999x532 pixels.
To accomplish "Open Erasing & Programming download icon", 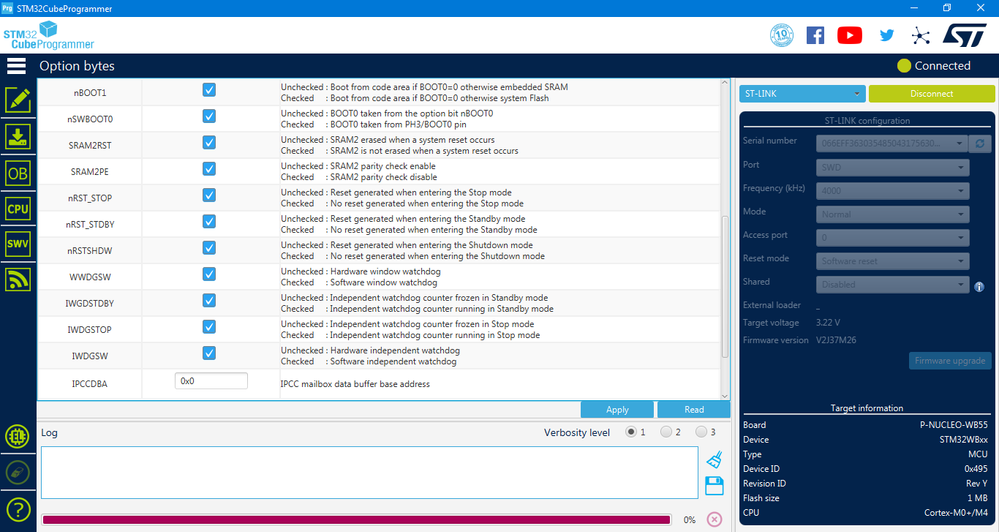I will (x=18, y=137).
